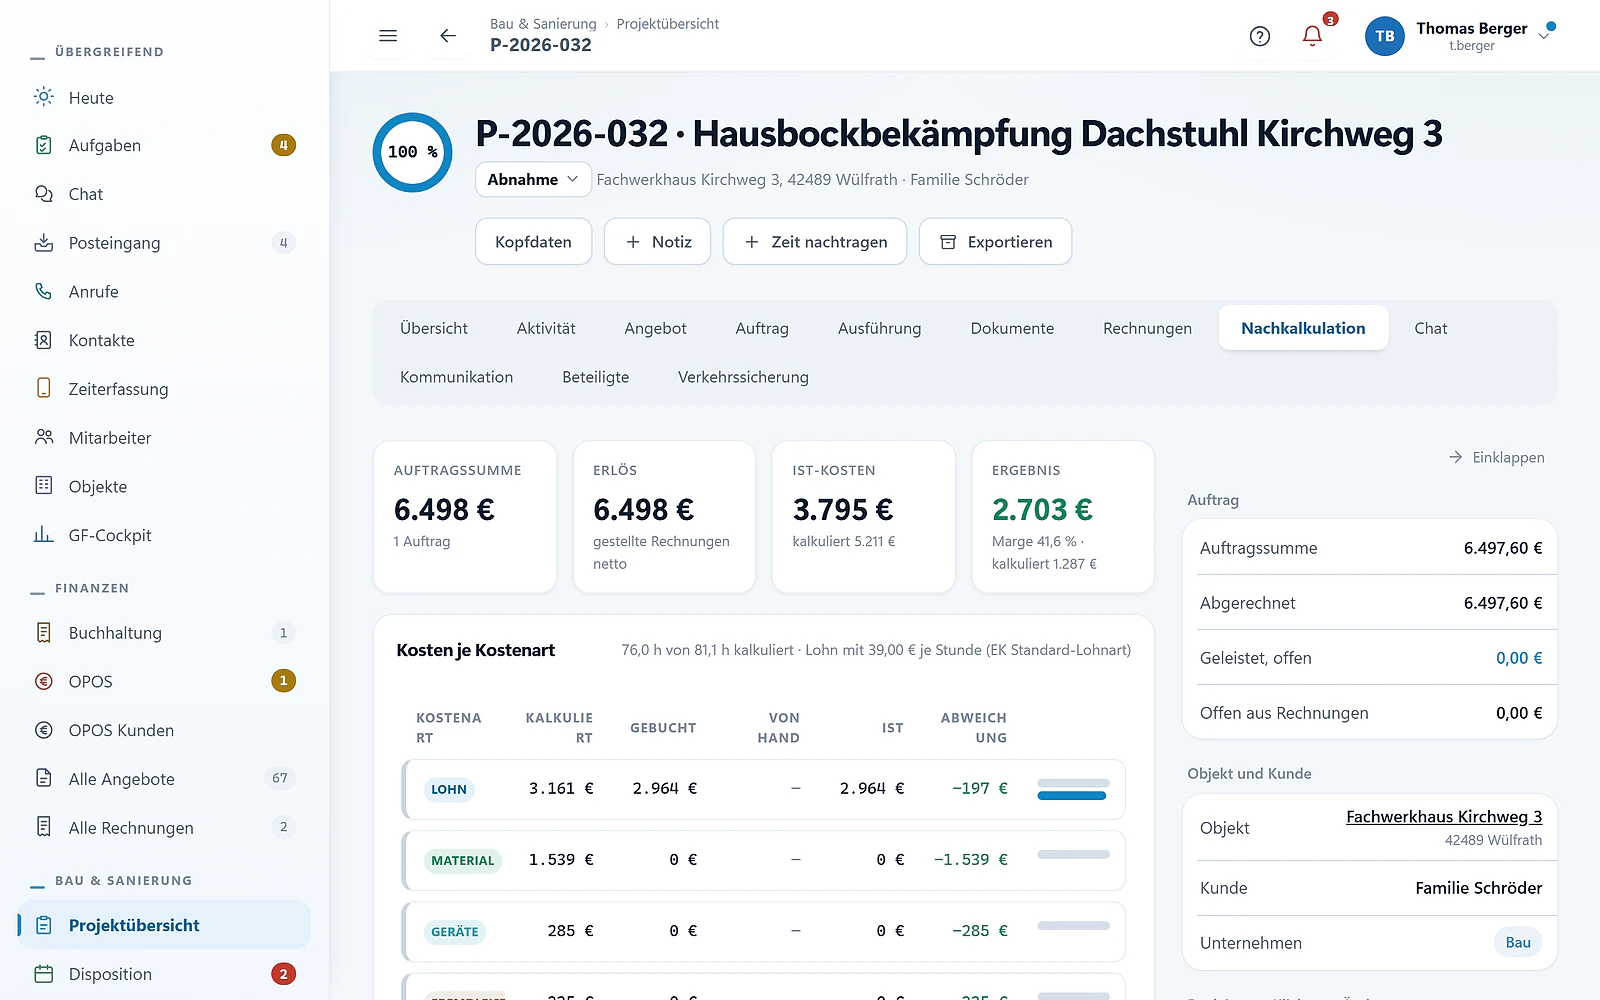Open Buchhaltung in the sidebar
The image size is (1600, 1000).
164,633
